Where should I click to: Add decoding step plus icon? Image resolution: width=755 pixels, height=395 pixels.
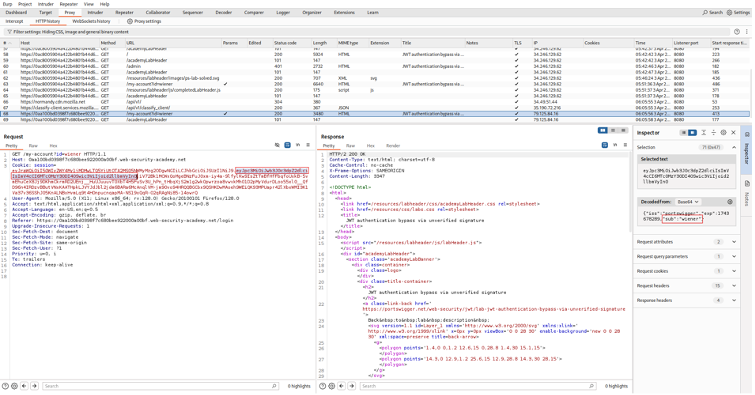[730, 202]
